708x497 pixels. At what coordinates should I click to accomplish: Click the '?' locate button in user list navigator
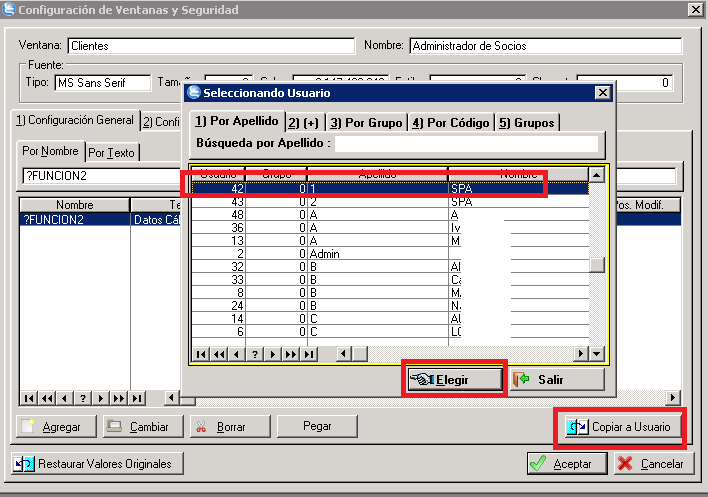coord(255,354)
